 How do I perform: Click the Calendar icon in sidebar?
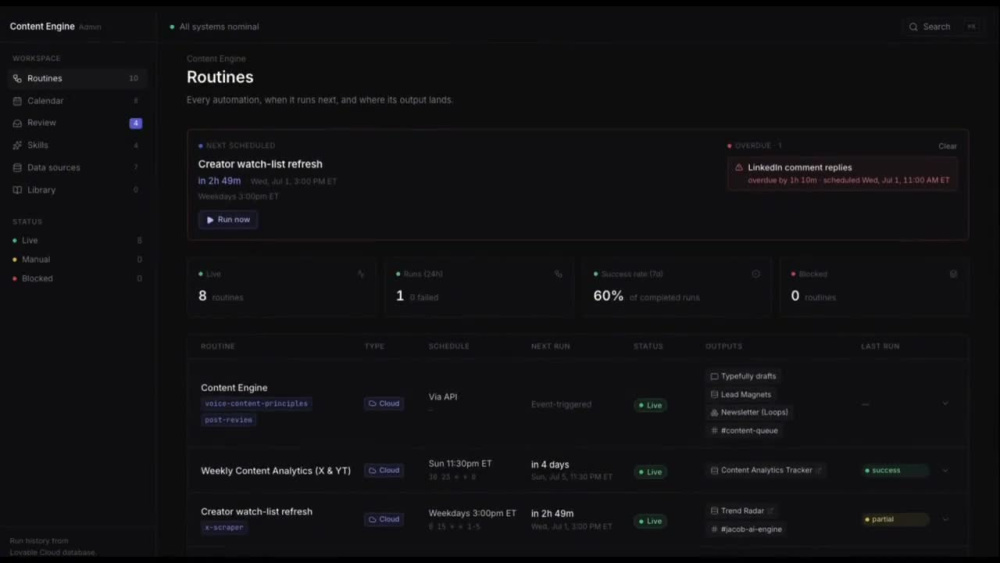pyautogui.click(x=17, y=101)
